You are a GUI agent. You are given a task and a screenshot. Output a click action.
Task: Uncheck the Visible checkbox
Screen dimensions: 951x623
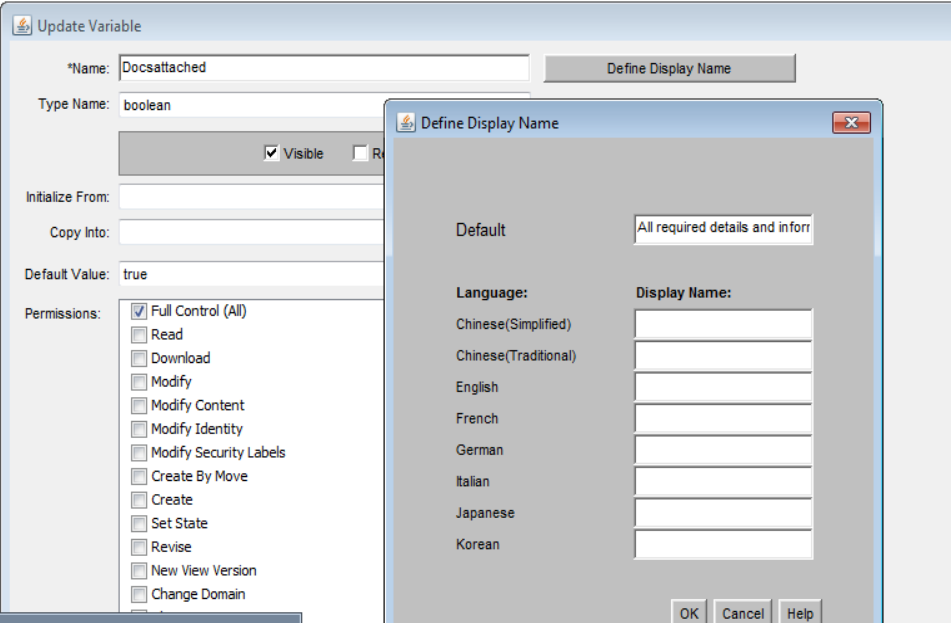pos(271,153)
